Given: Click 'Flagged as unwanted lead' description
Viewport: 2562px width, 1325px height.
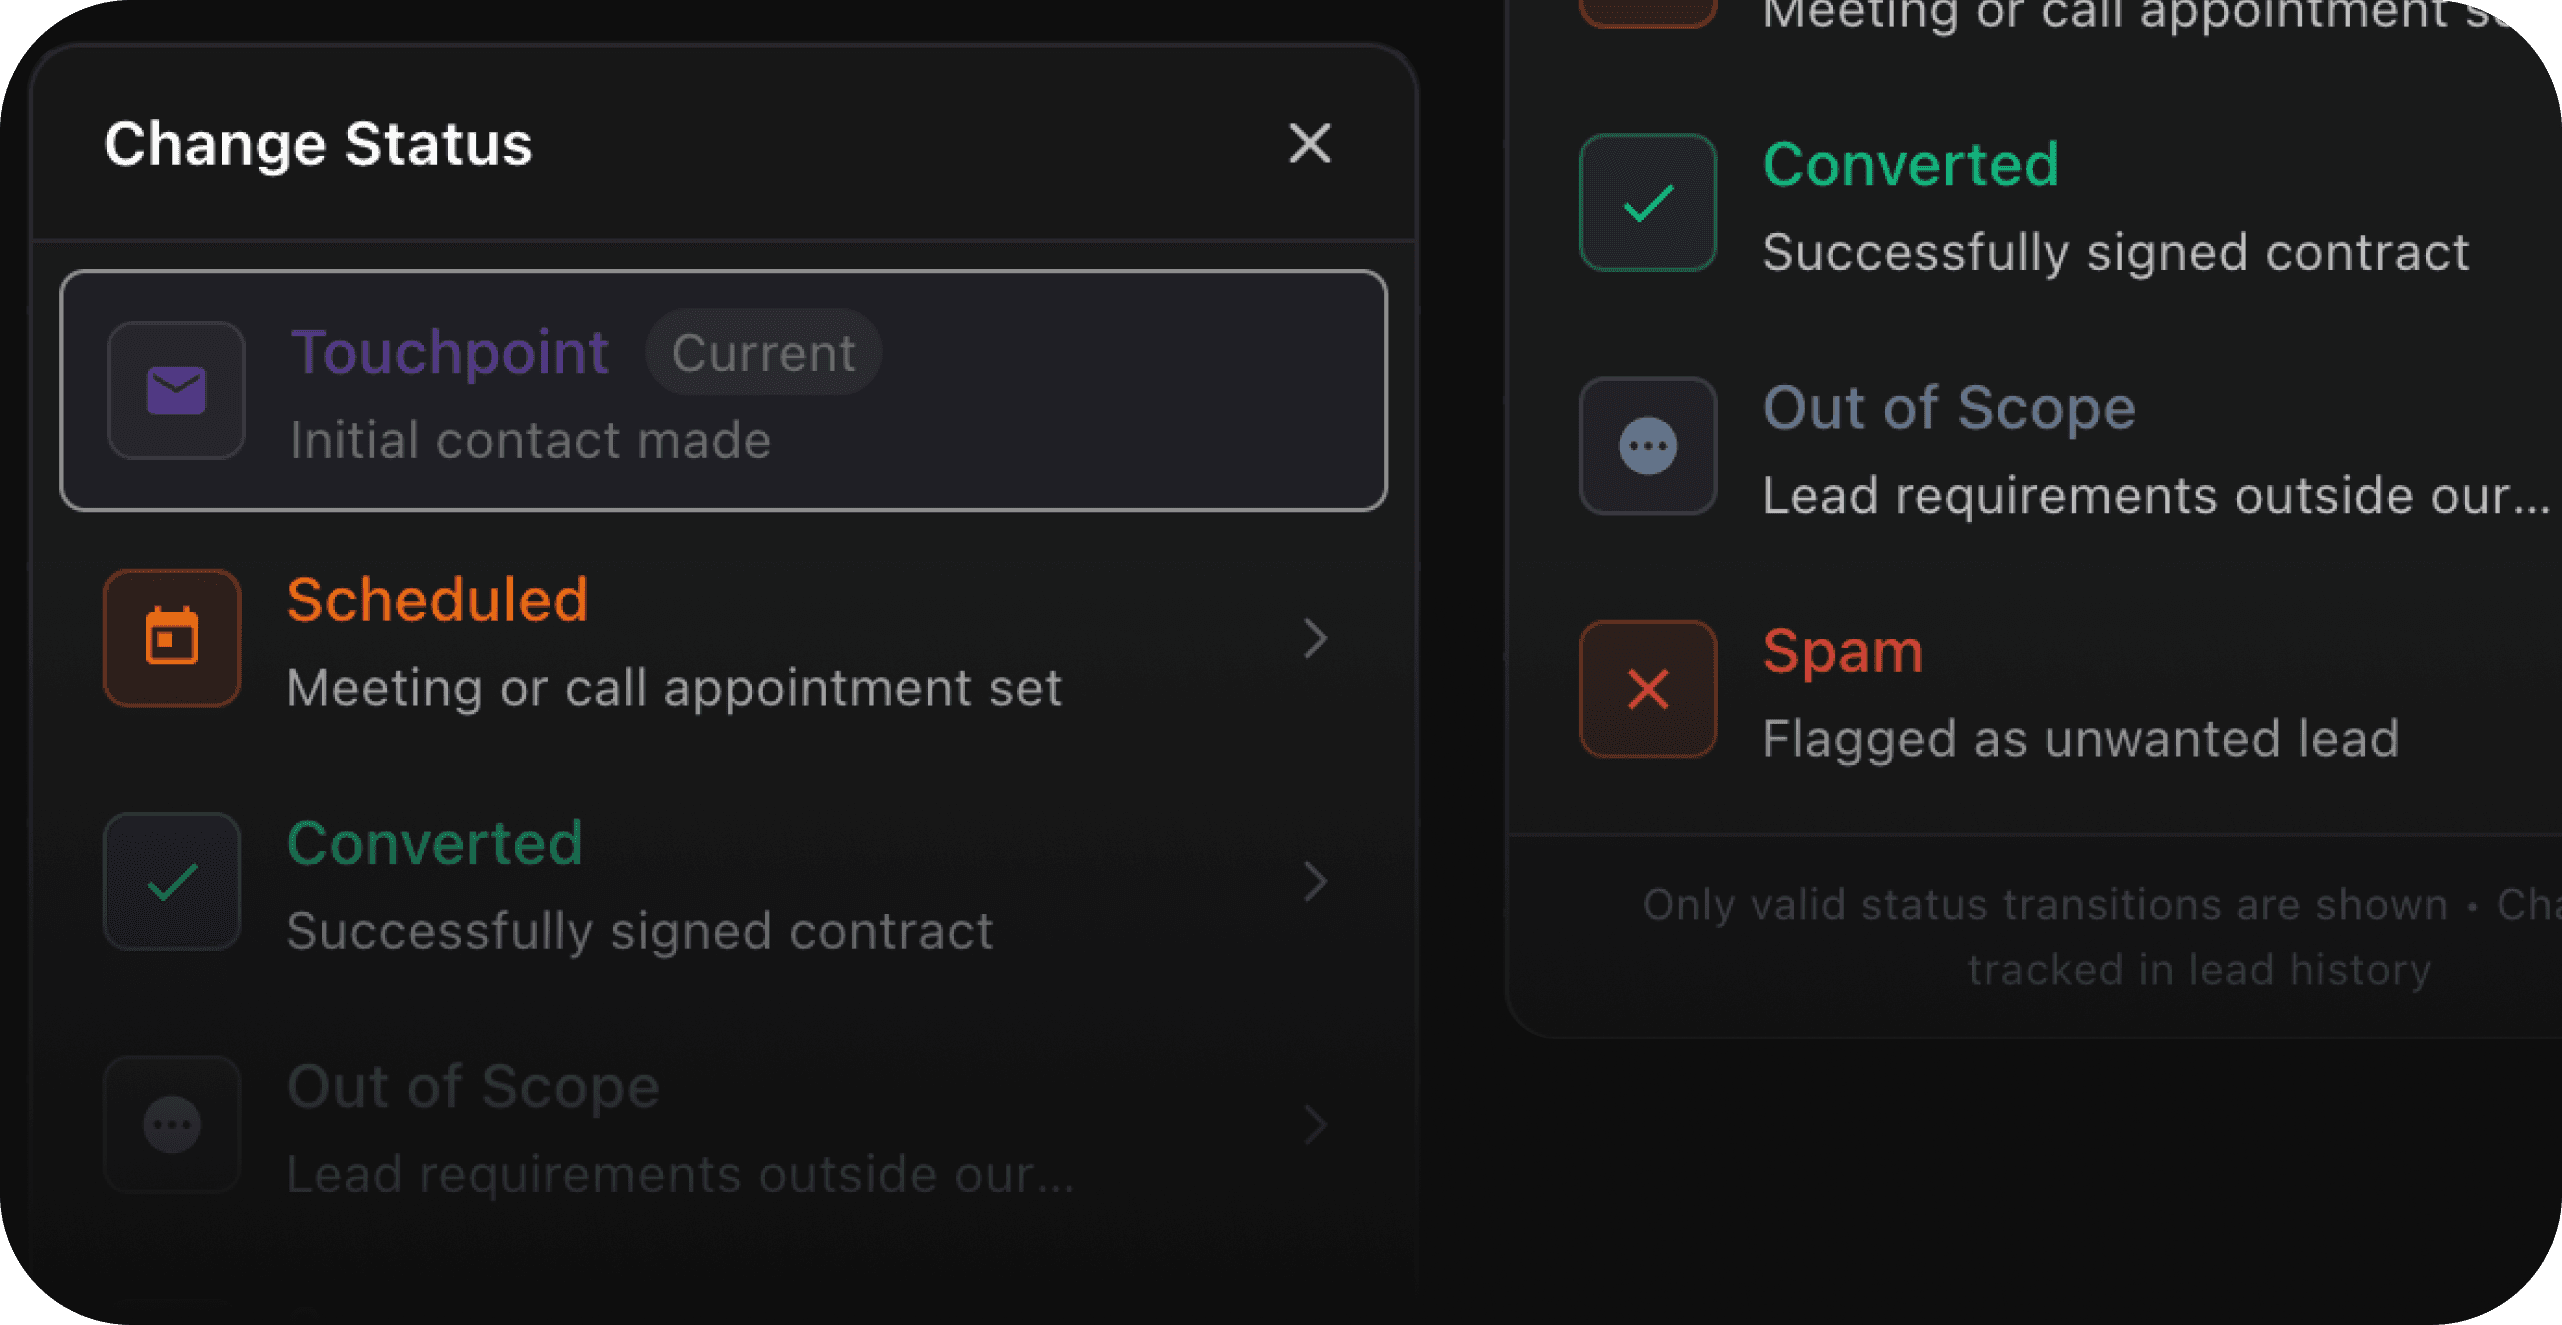Looking at the screenshot, I should pos(2080,739).
